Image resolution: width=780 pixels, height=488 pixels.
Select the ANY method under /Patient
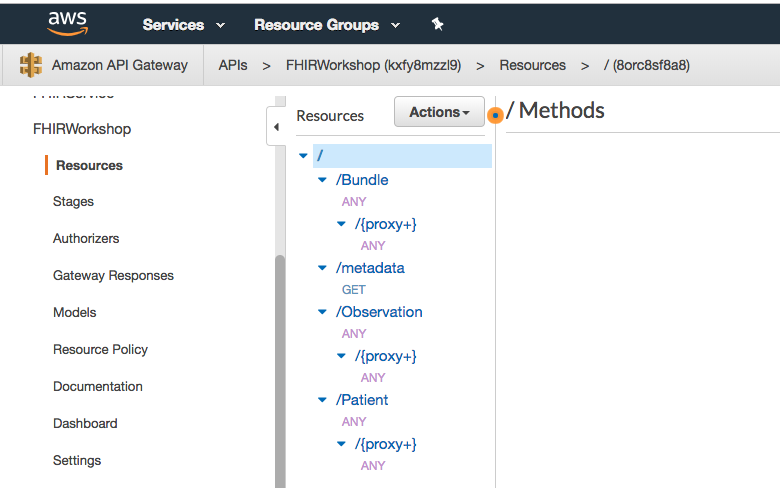pos(354,422)
